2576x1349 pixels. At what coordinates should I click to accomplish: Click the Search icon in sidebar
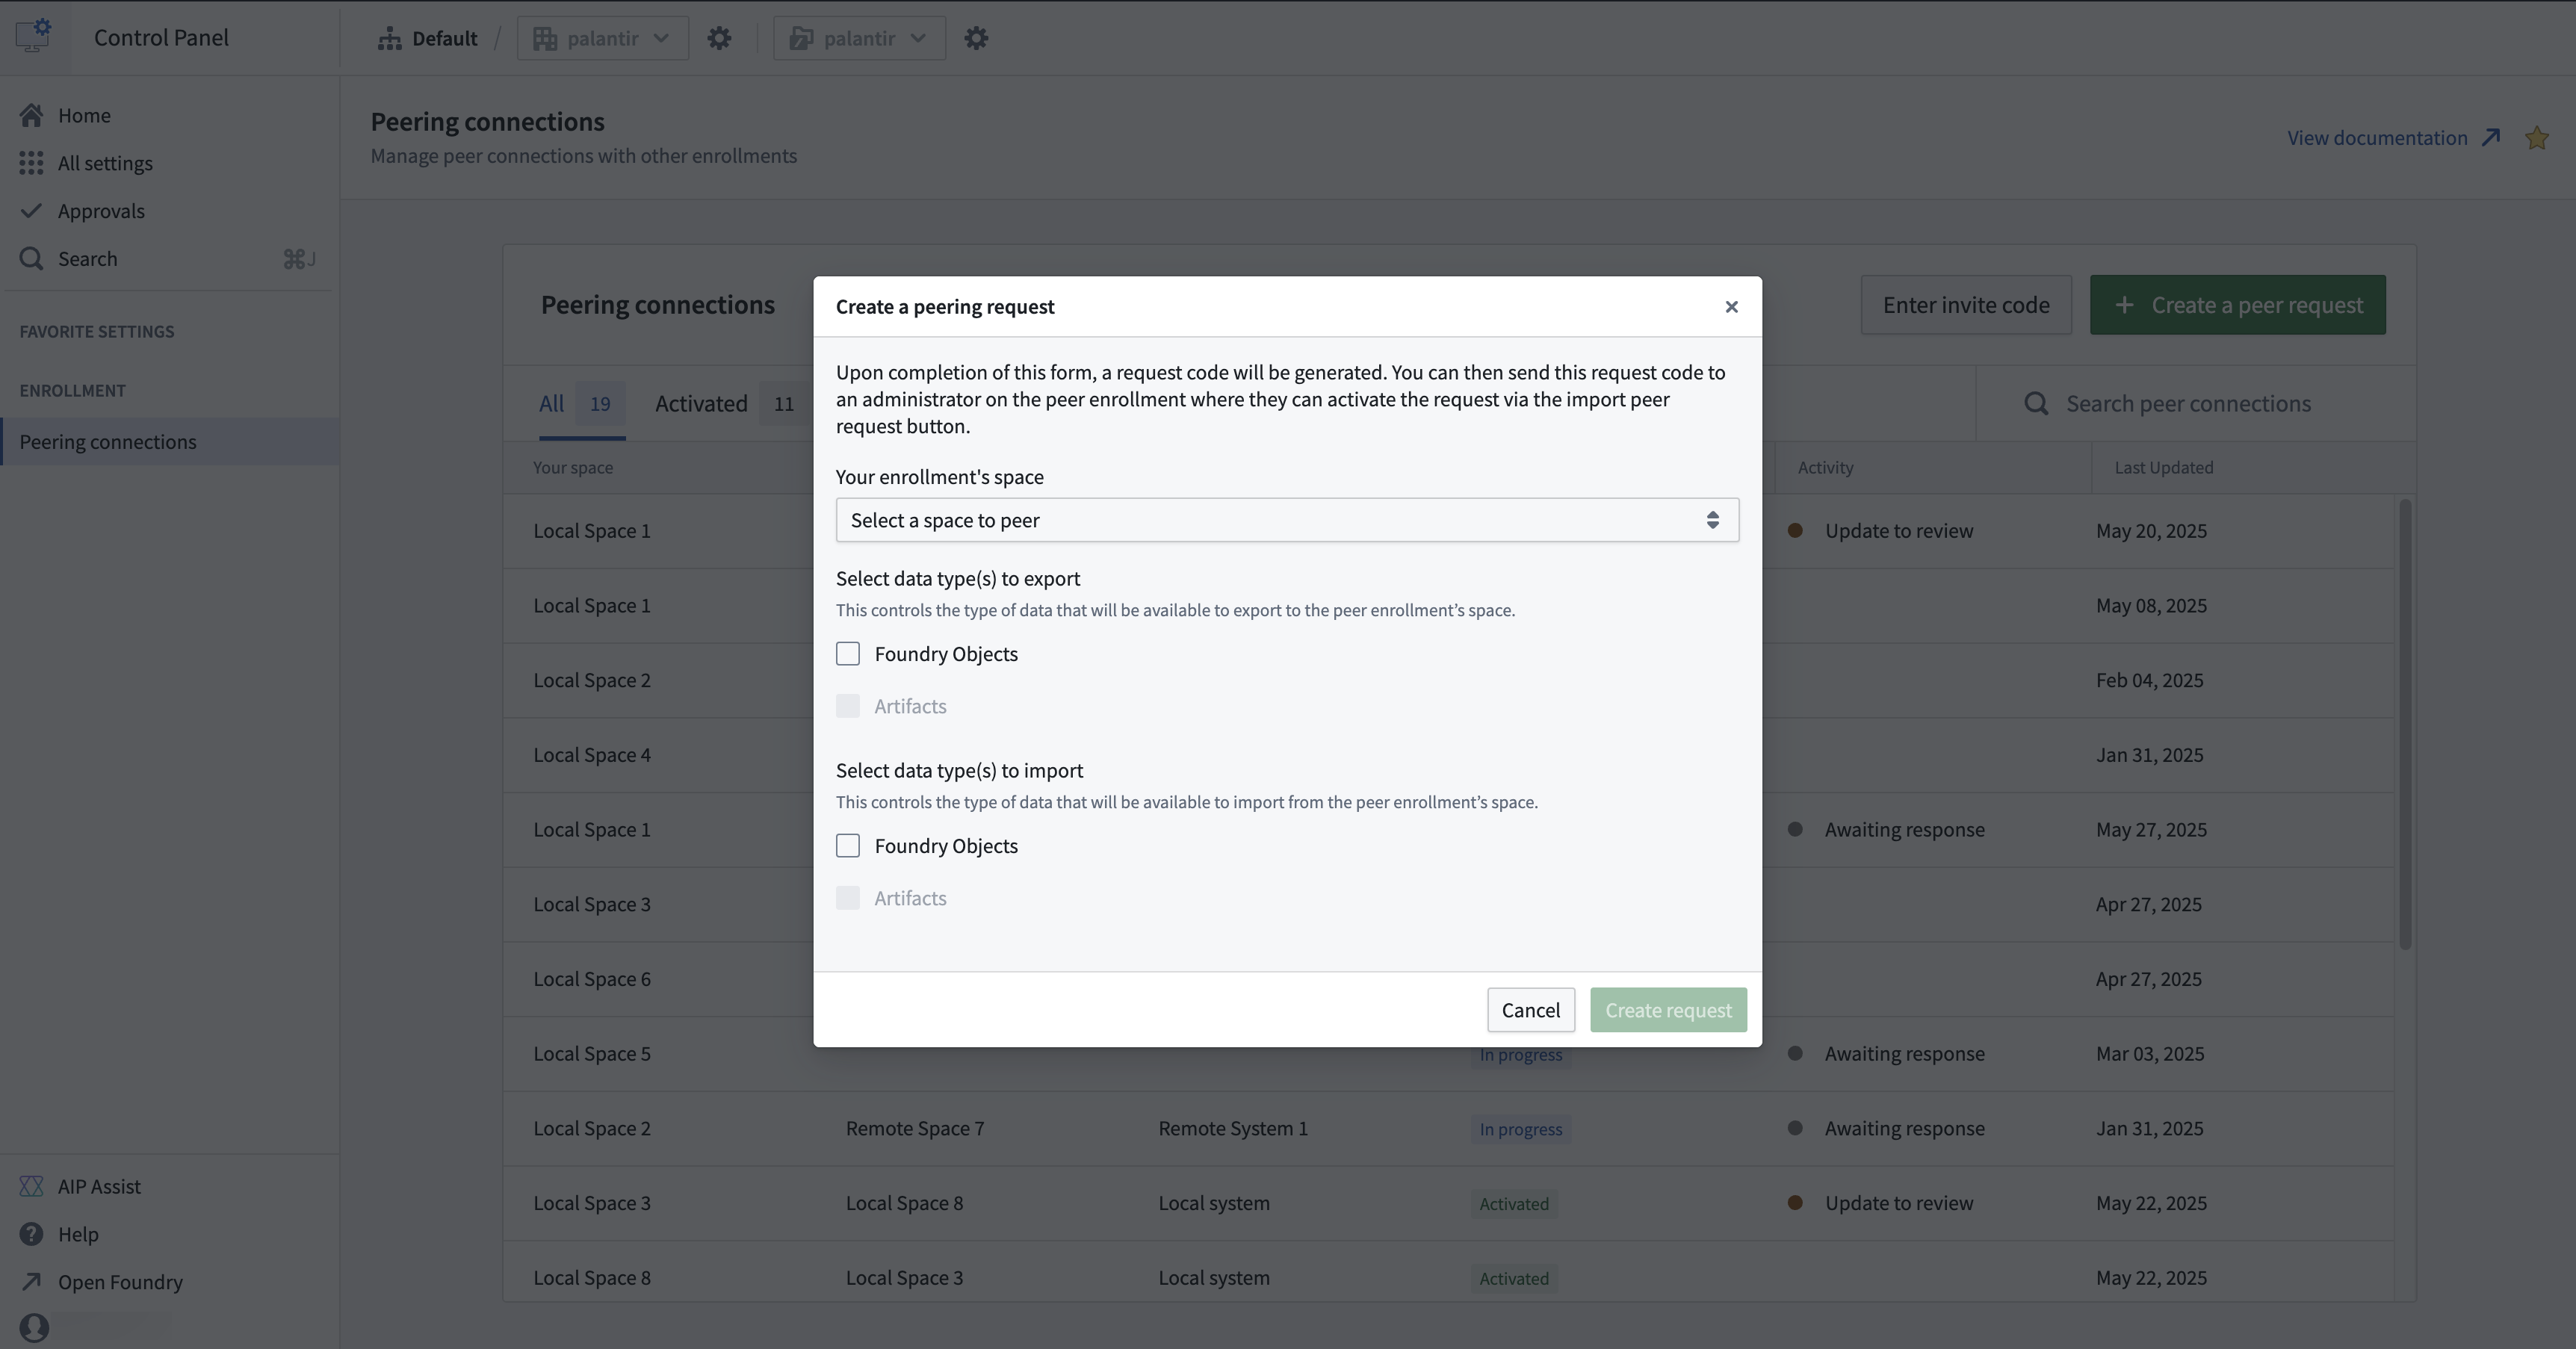pos(31,258)
